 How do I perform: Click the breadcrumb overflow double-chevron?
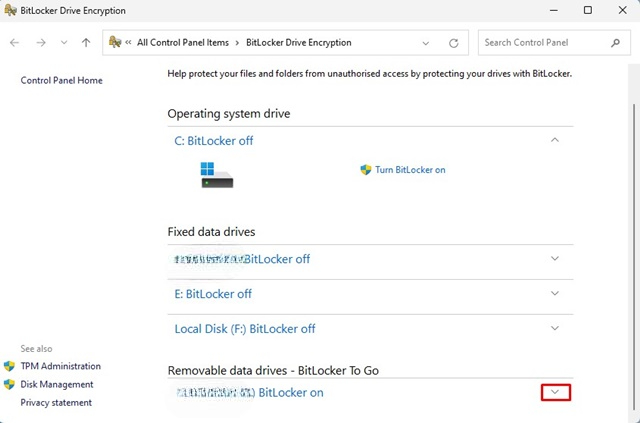(x=128, y=42)
